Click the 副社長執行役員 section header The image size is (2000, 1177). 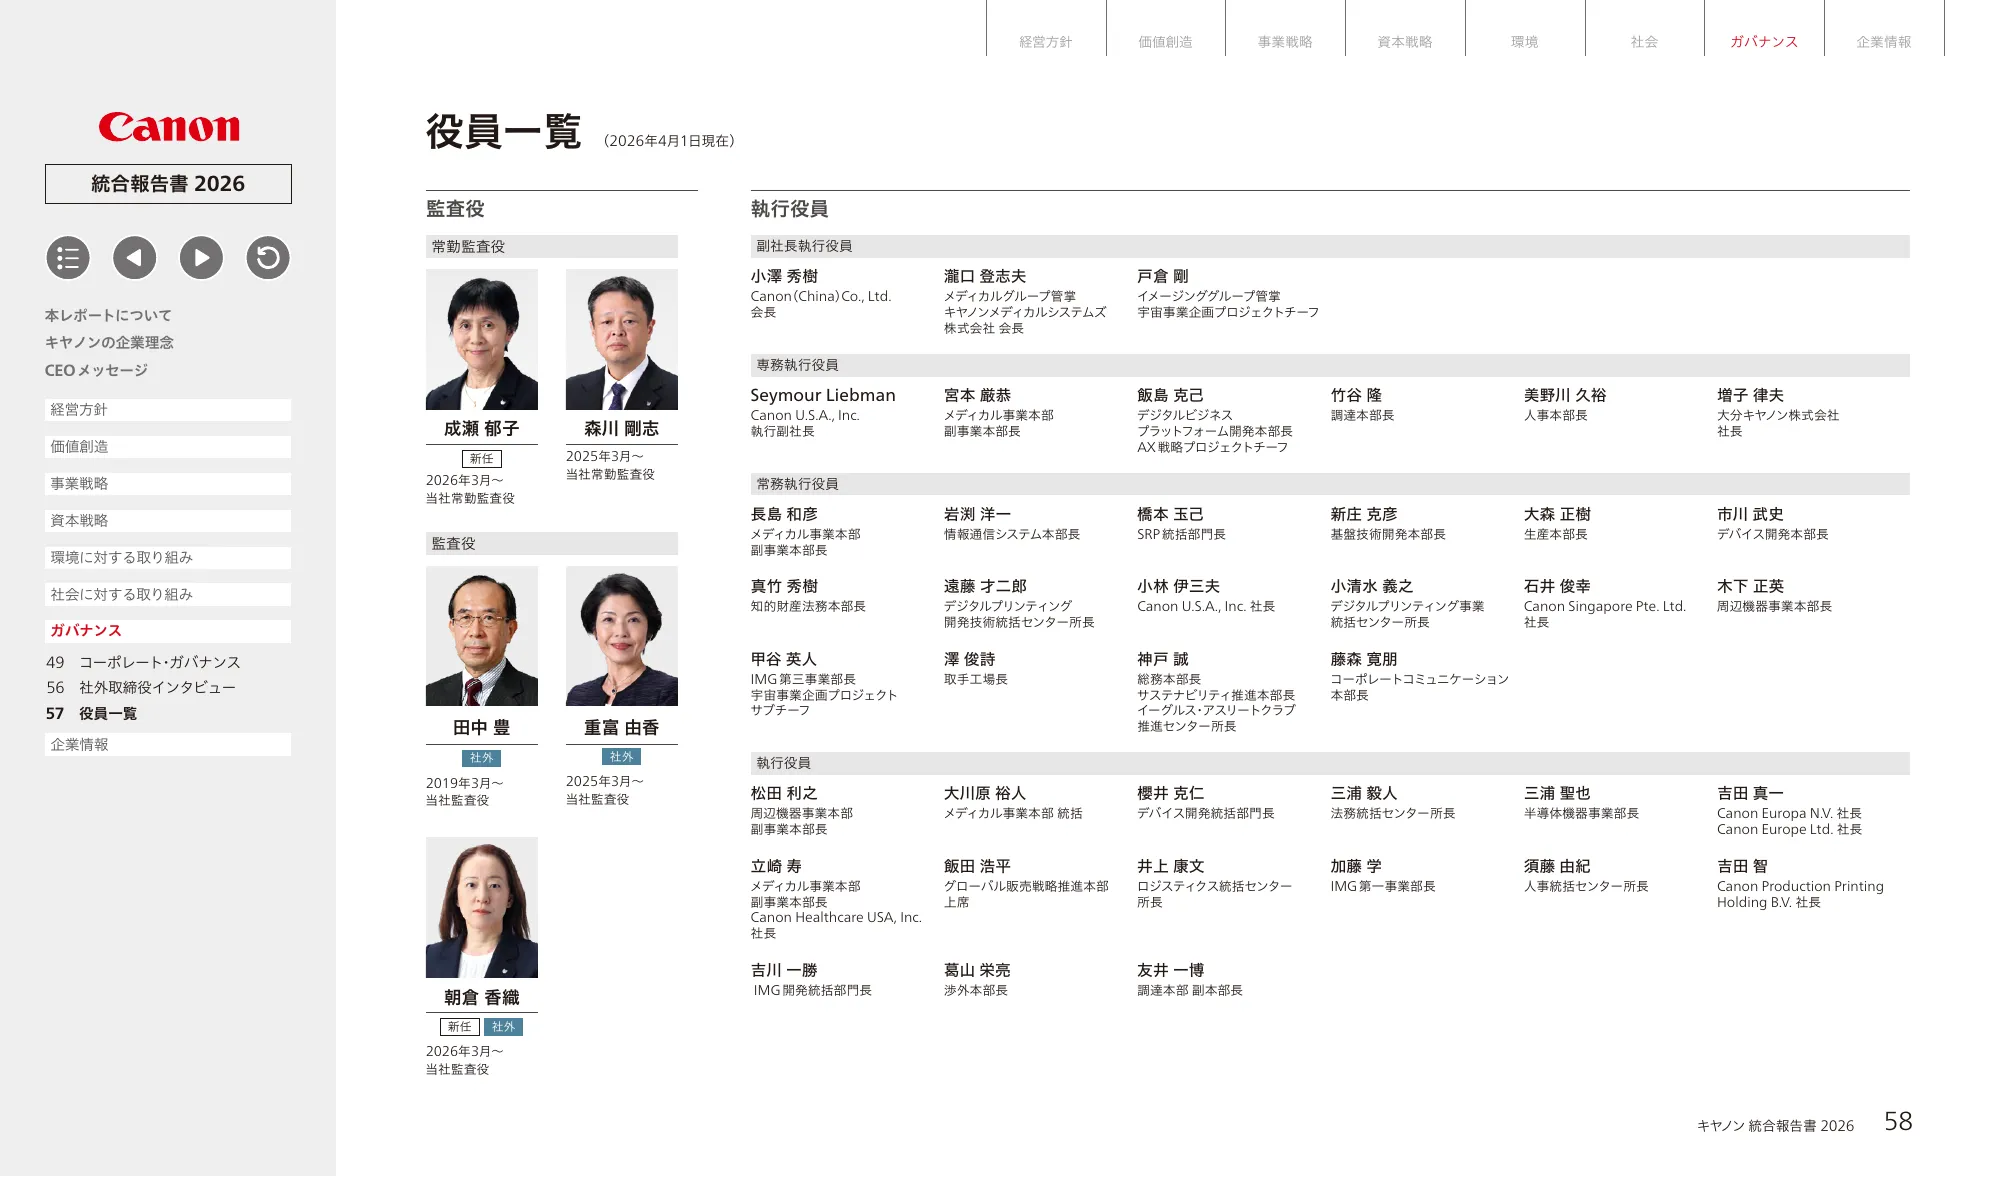coord(1330,246)
